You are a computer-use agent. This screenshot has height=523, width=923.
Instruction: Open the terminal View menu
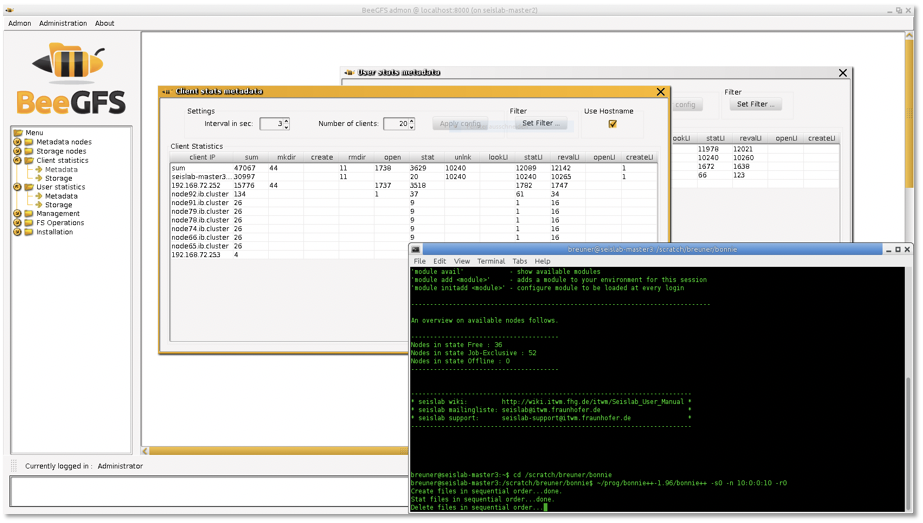pos(462,261)
